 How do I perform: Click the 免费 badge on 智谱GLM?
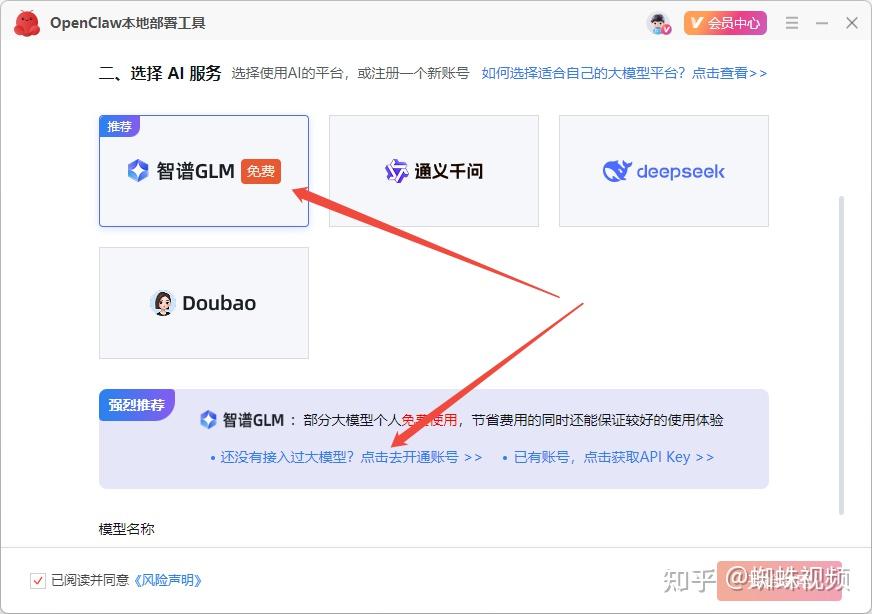(261, 171)
